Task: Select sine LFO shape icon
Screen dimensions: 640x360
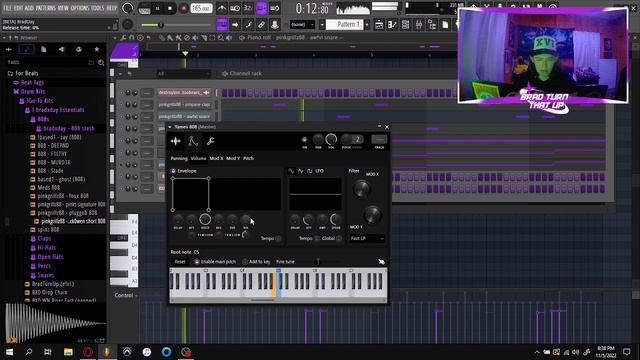Action: click(x=291, y=171)
